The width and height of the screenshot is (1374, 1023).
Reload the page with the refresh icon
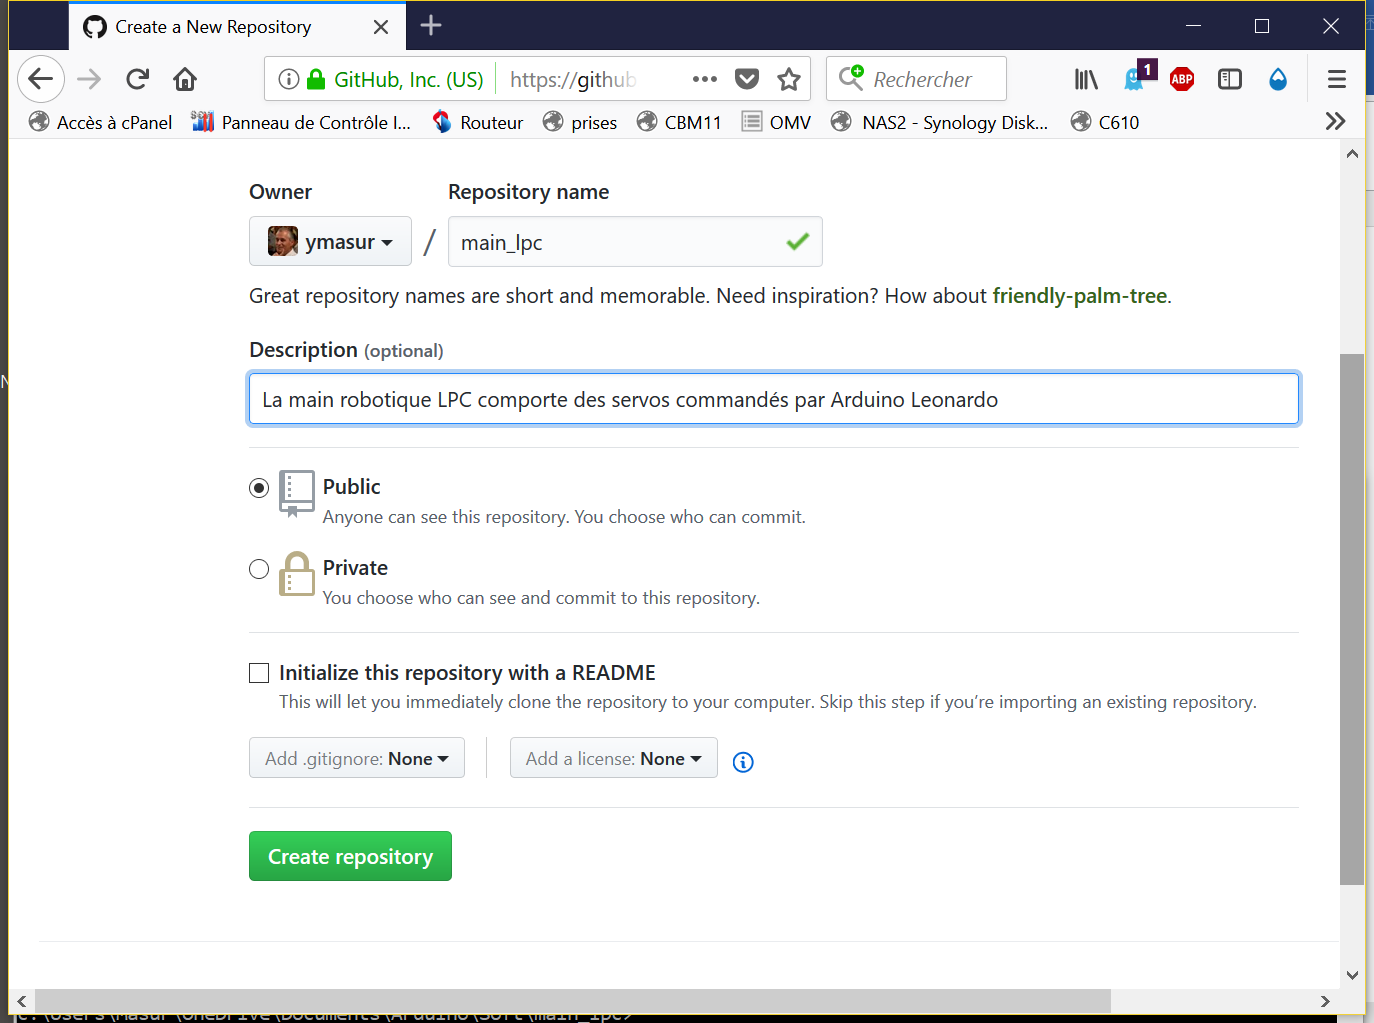point(137,79)
